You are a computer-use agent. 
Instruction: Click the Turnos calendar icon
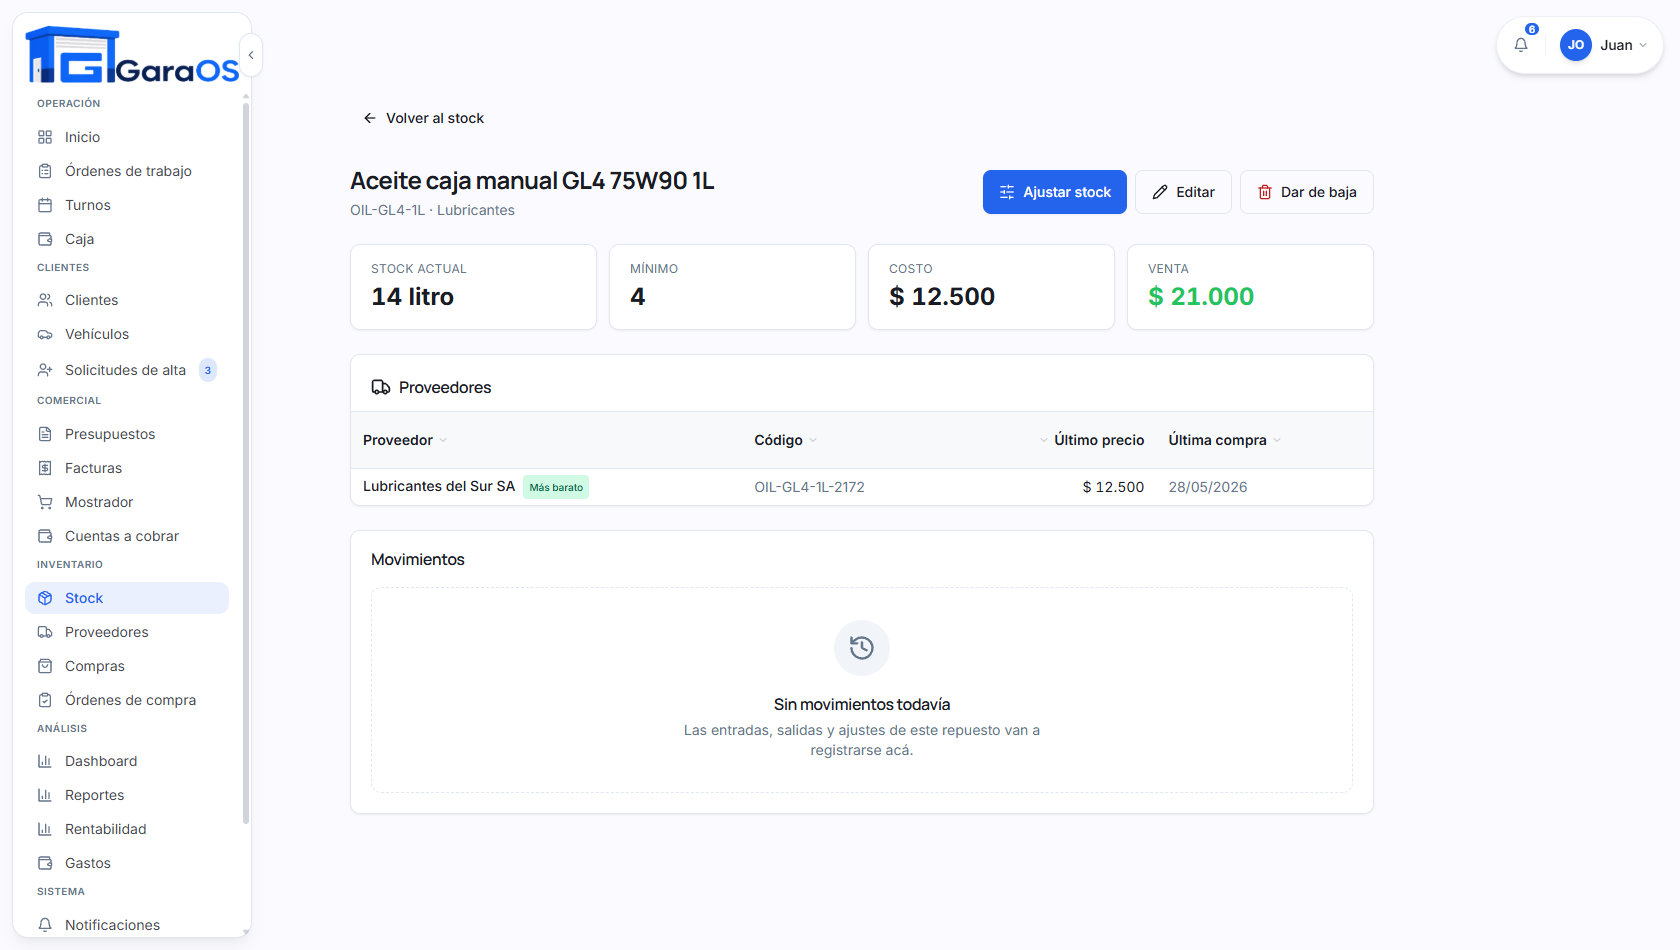click(45, 205)
